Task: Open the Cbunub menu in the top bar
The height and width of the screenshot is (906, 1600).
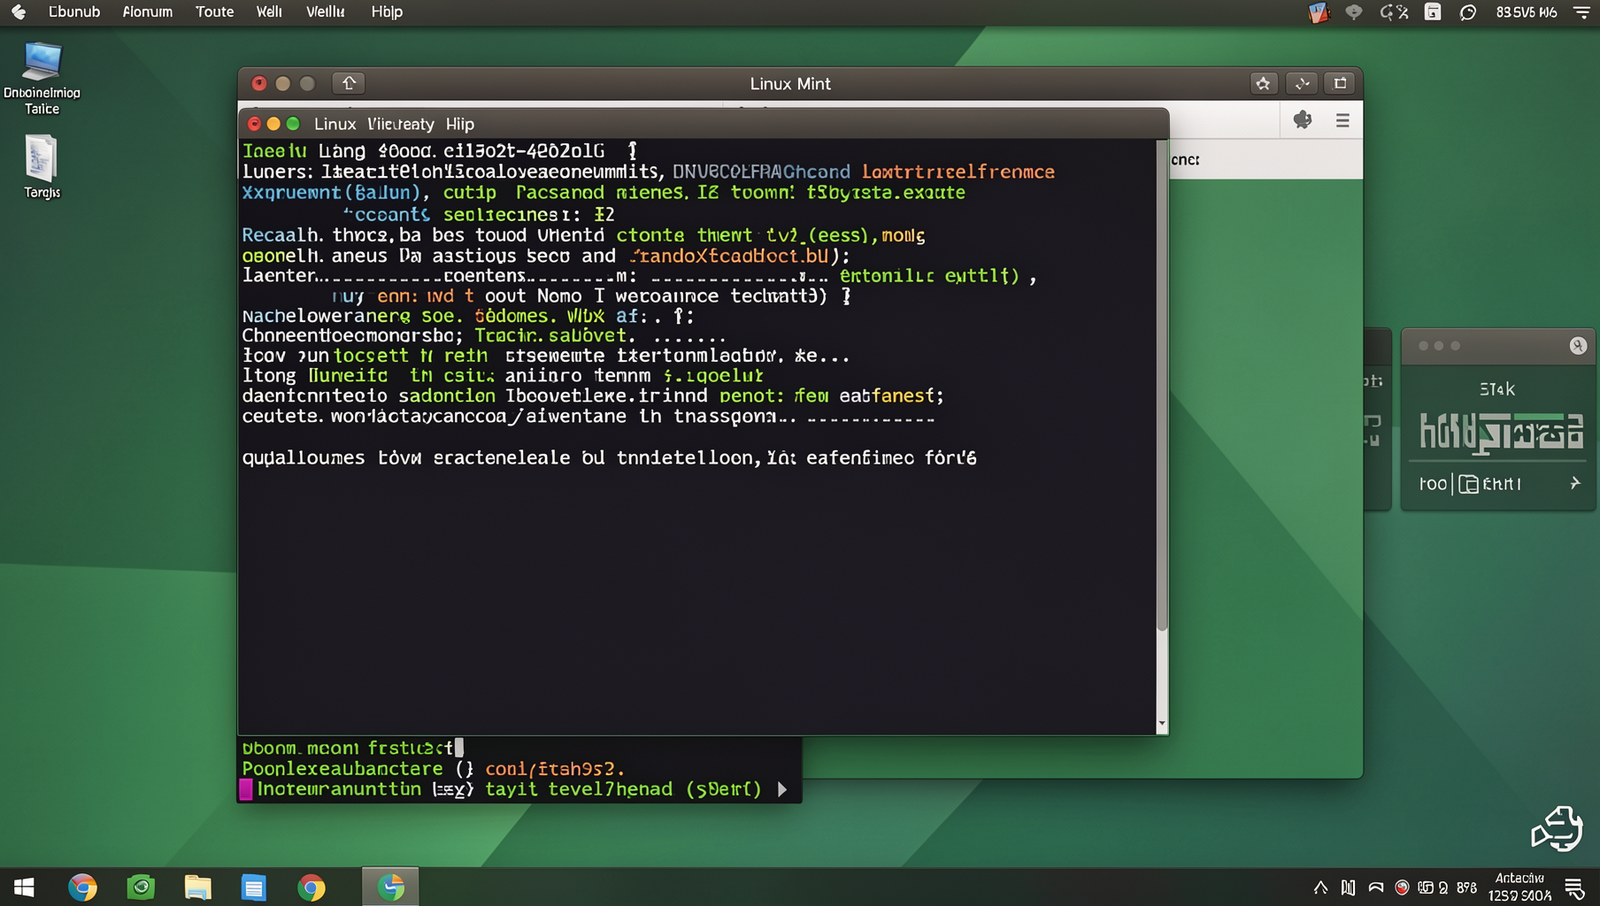Action: tap(74, 12)
